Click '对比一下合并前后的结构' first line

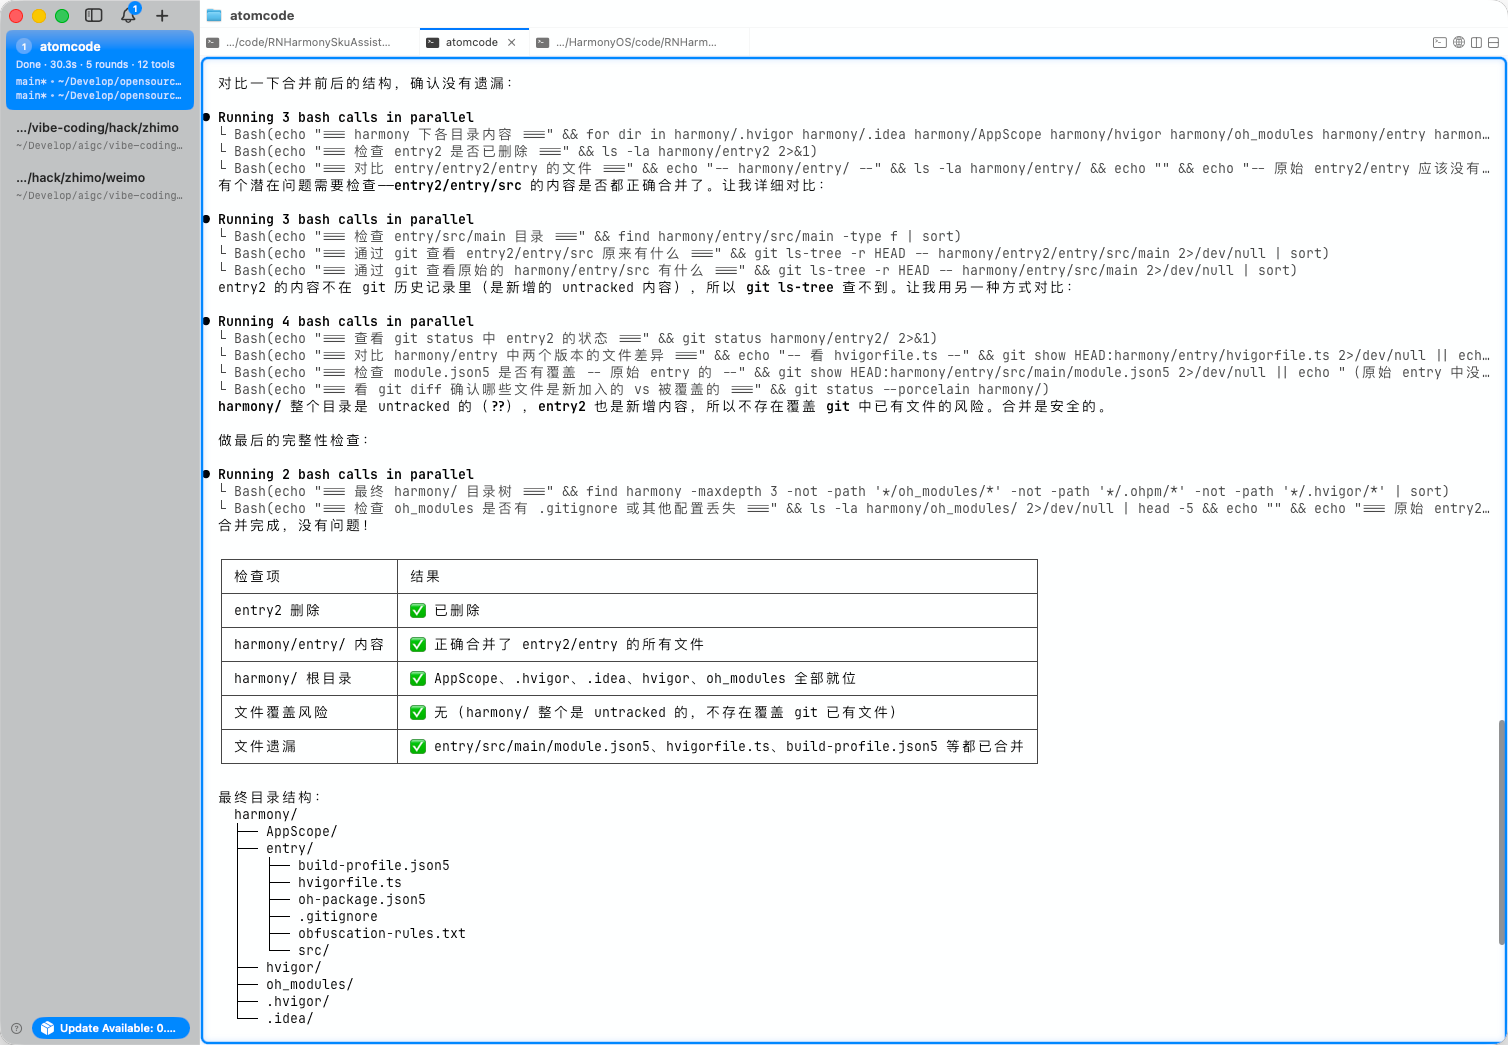point(366,84)
